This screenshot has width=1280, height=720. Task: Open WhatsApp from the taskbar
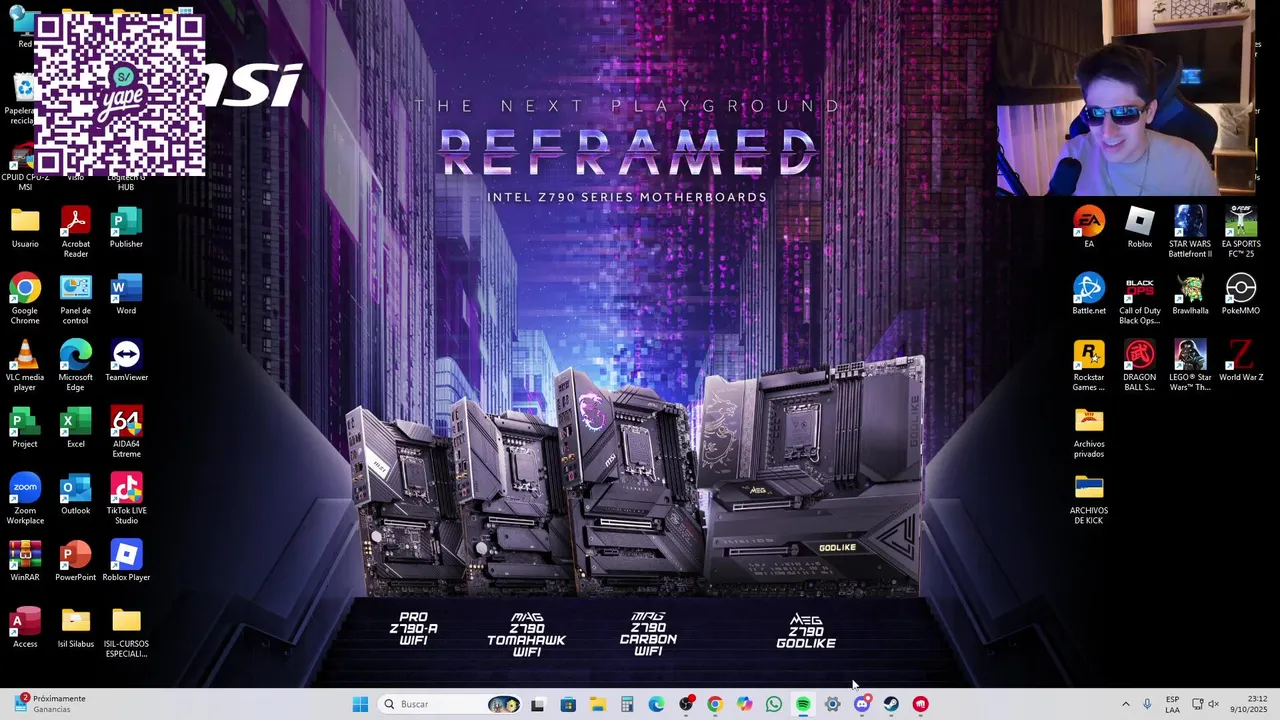tap(774, 704)
